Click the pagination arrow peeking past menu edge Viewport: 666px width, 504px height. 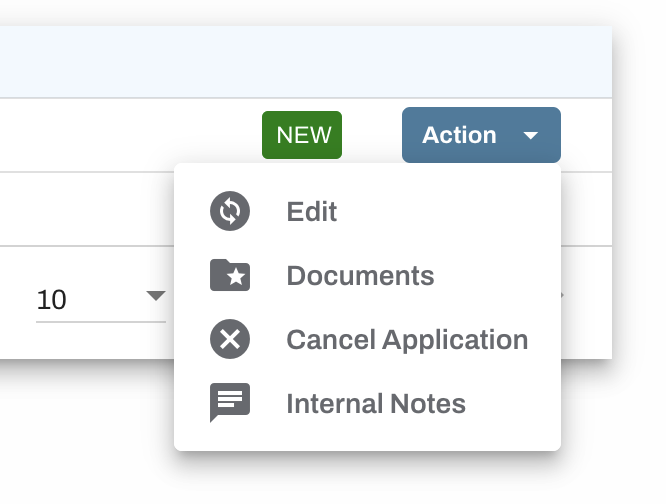(563, 295)
